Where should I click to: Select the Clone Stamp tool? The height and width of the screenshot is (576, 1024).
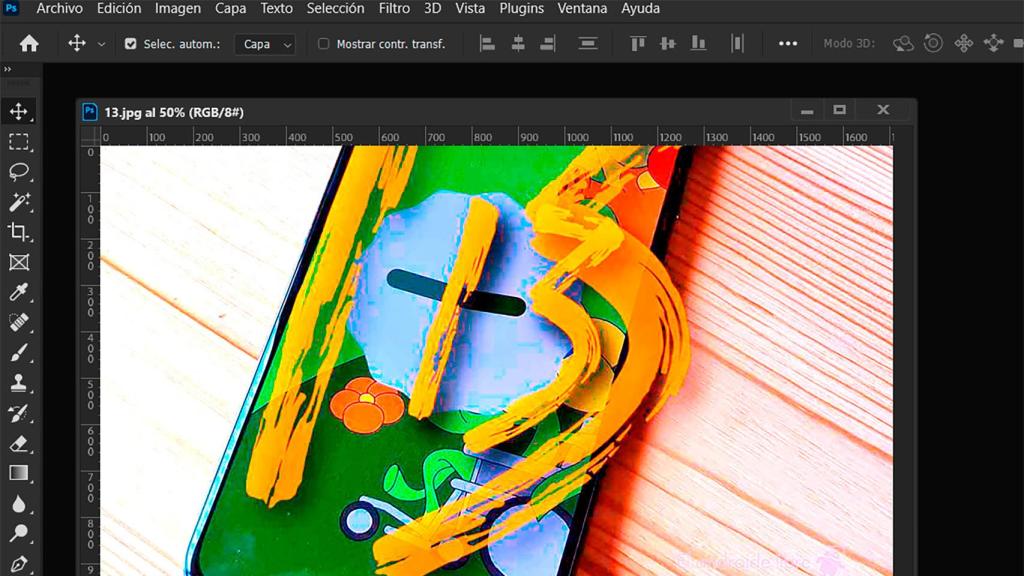click(x=19, y=383)
